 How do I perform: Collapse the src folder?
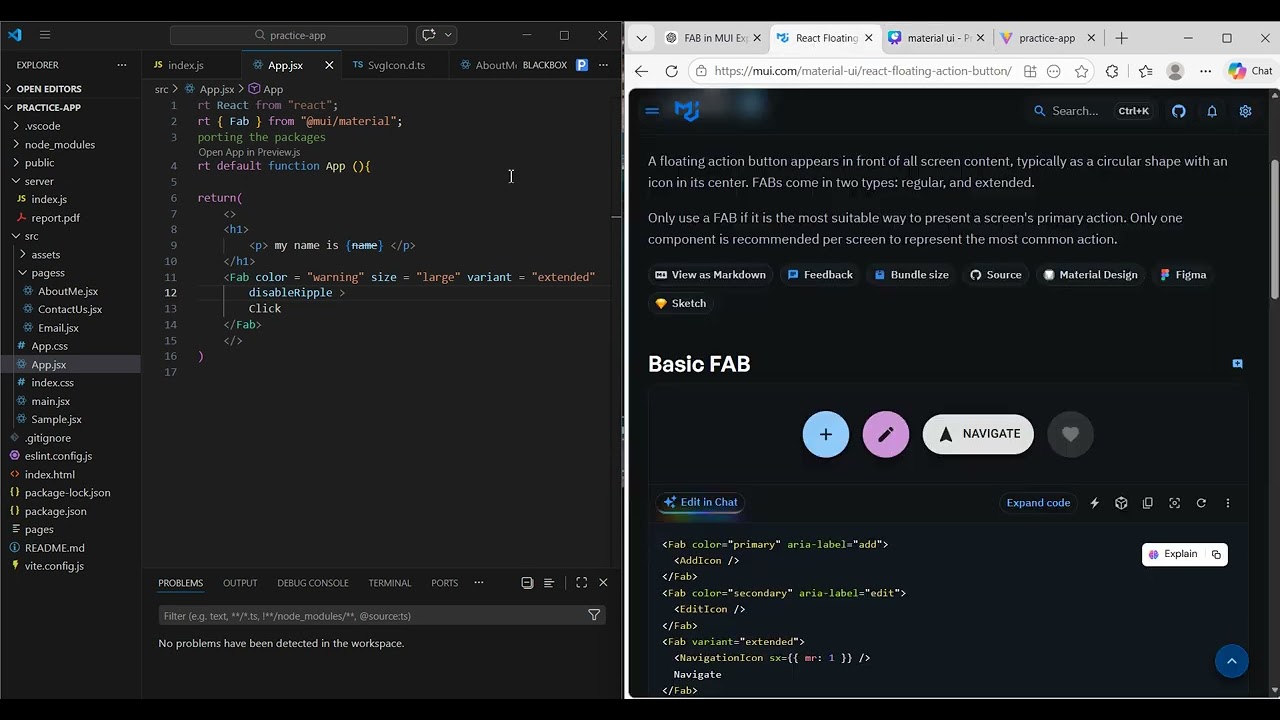pos(31,236)
